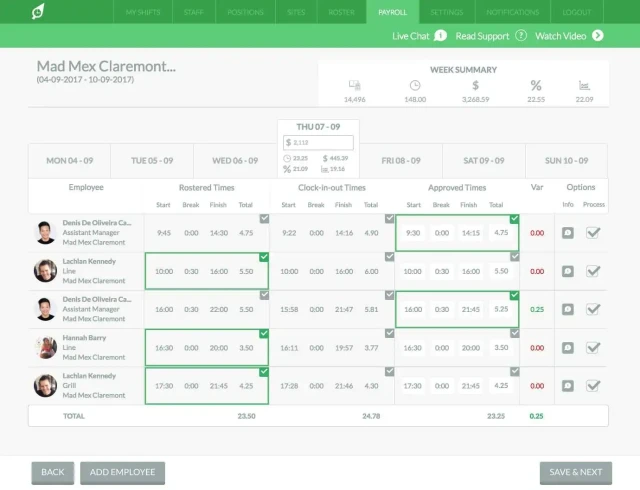This screenshot has width=640, height=490.
Task: Select the TUE 05 - 09 day tab
Action: point(152,160)
